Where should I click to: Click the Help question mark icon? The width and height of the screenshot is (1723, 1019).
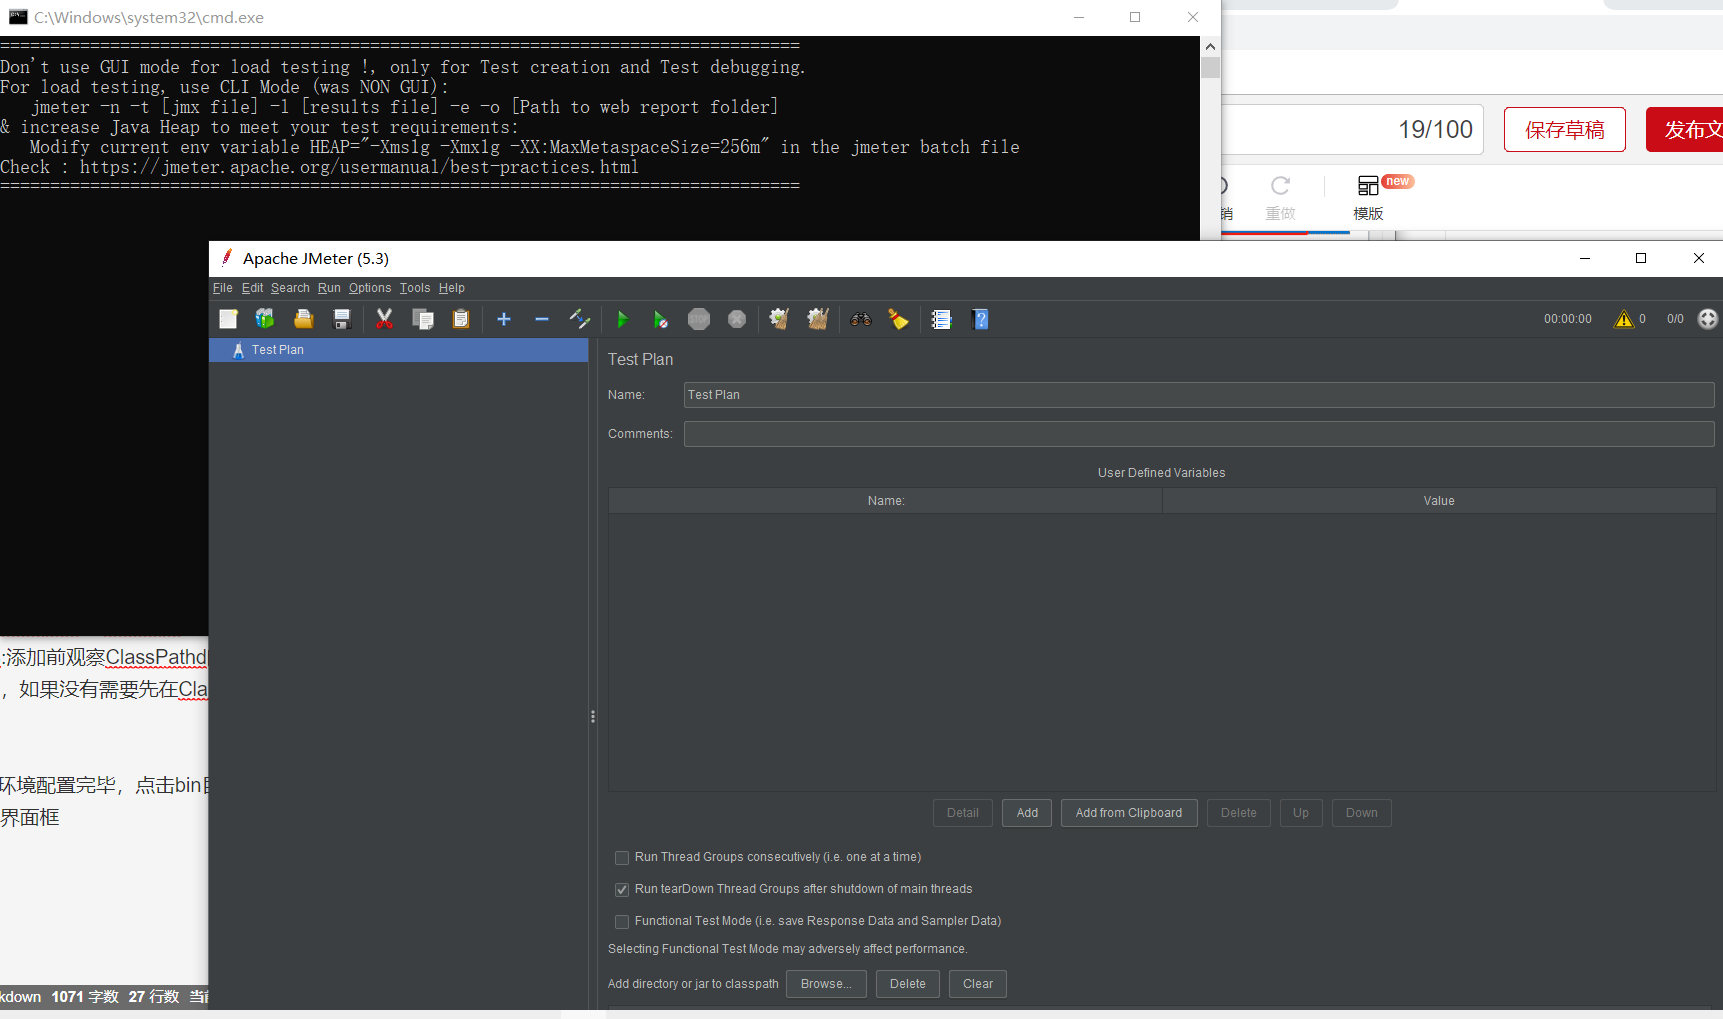coord(980,319)
